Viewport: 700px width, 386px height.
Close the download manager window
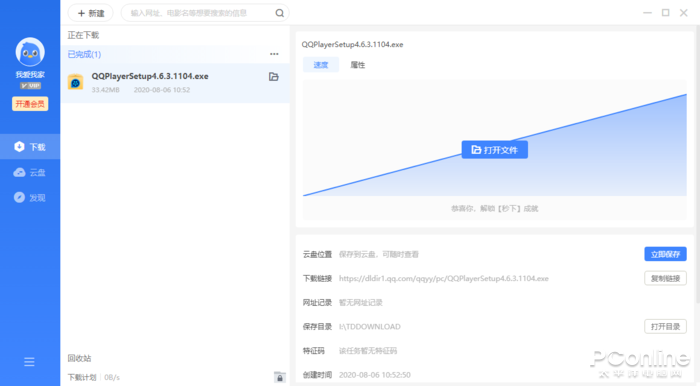[x=683, y=12]
